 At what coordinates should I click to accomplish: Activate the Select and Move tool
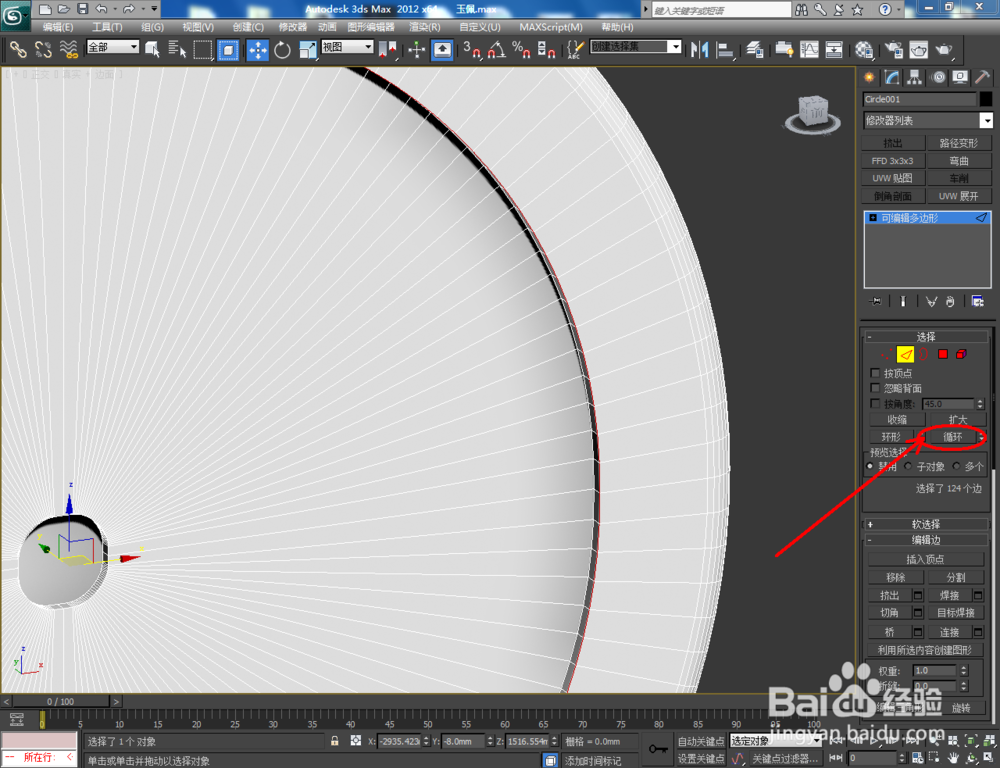tap(258, 49)
